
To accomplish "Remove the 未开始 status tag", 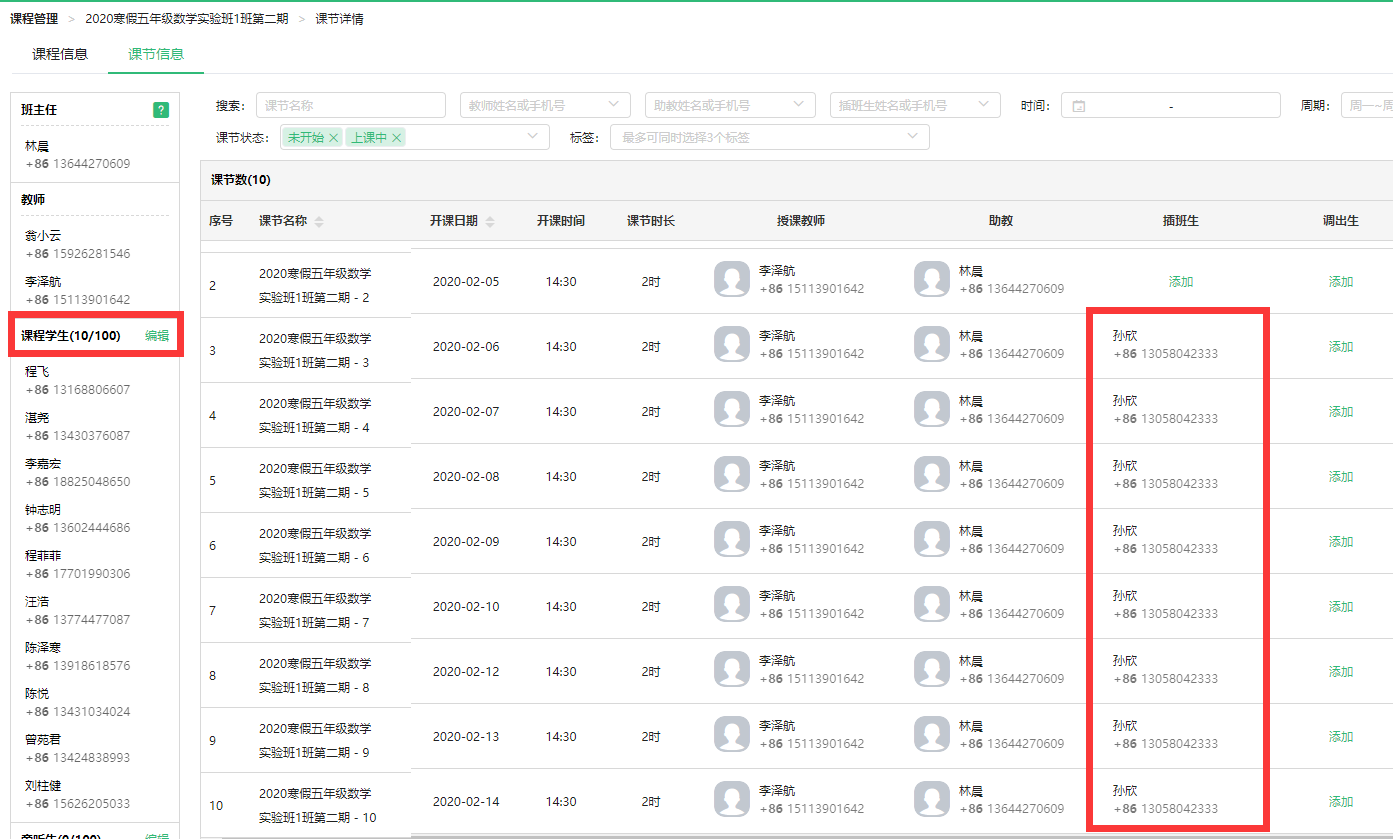I will click(x=333, y=138).
